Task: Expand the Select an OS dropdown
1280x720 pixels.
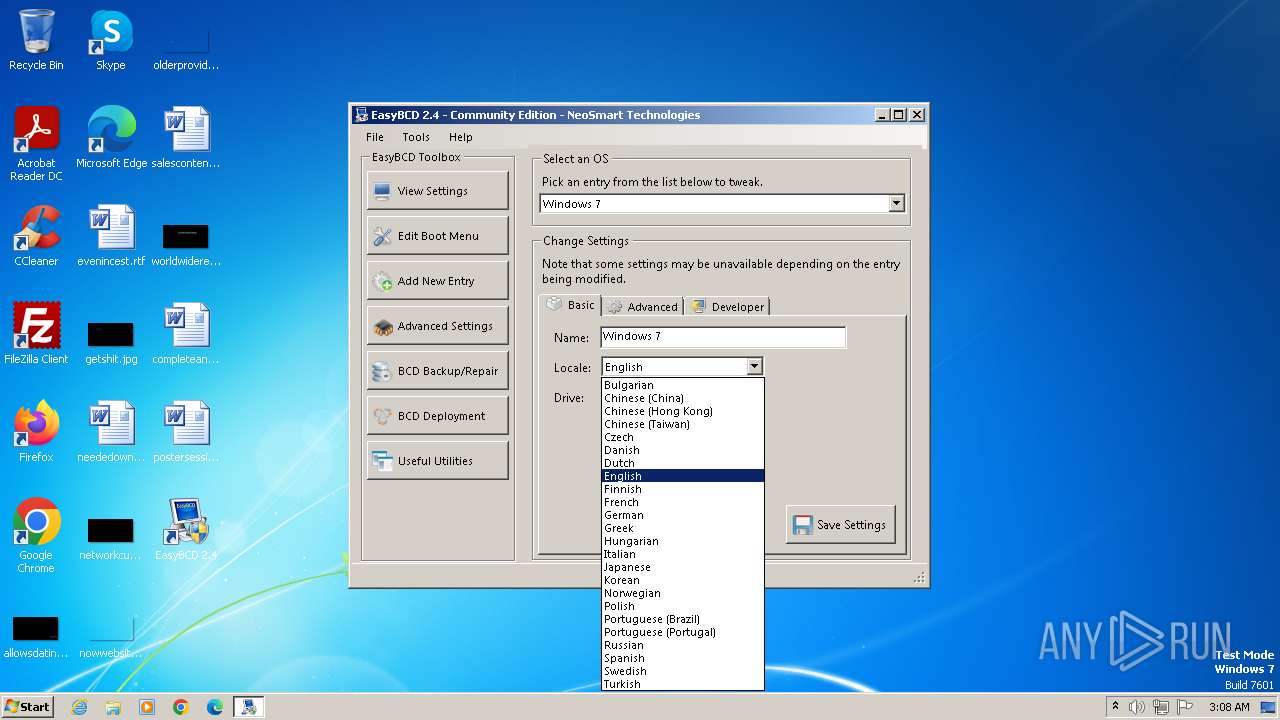Action: click(896, 203)
